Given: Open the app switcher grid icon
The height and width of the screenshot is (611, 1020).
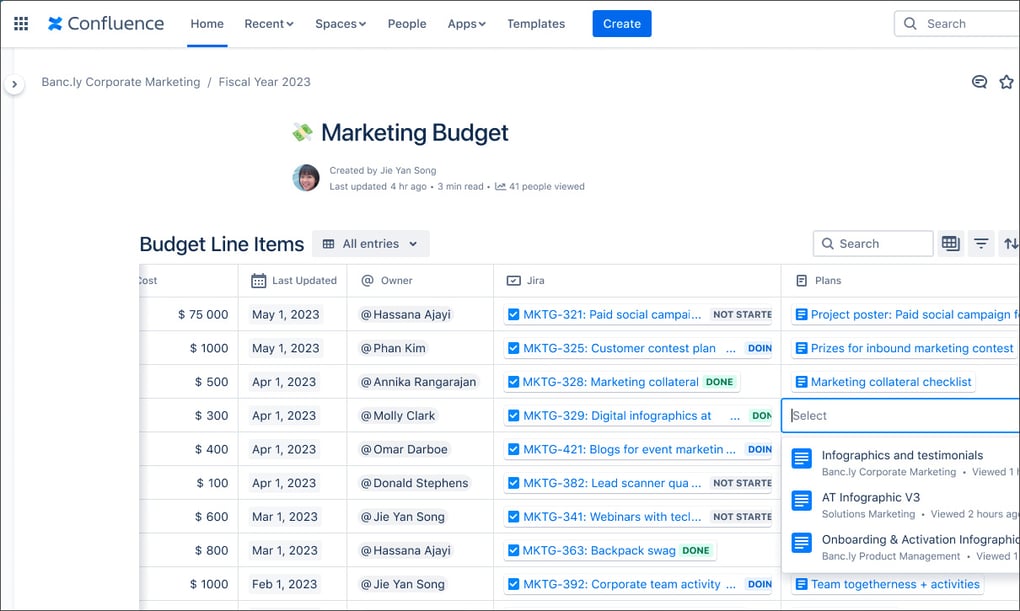Looking at the screenshot, I should coord(20,23).
